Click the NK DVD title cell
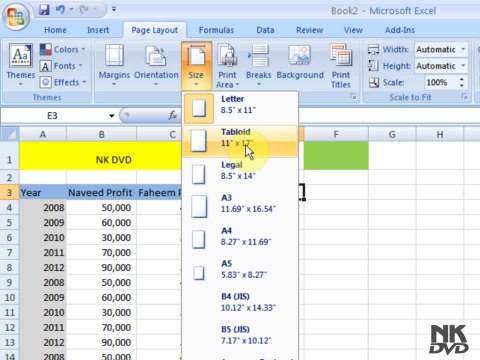This screenshot has height=360, width=480. coord(101,156)
